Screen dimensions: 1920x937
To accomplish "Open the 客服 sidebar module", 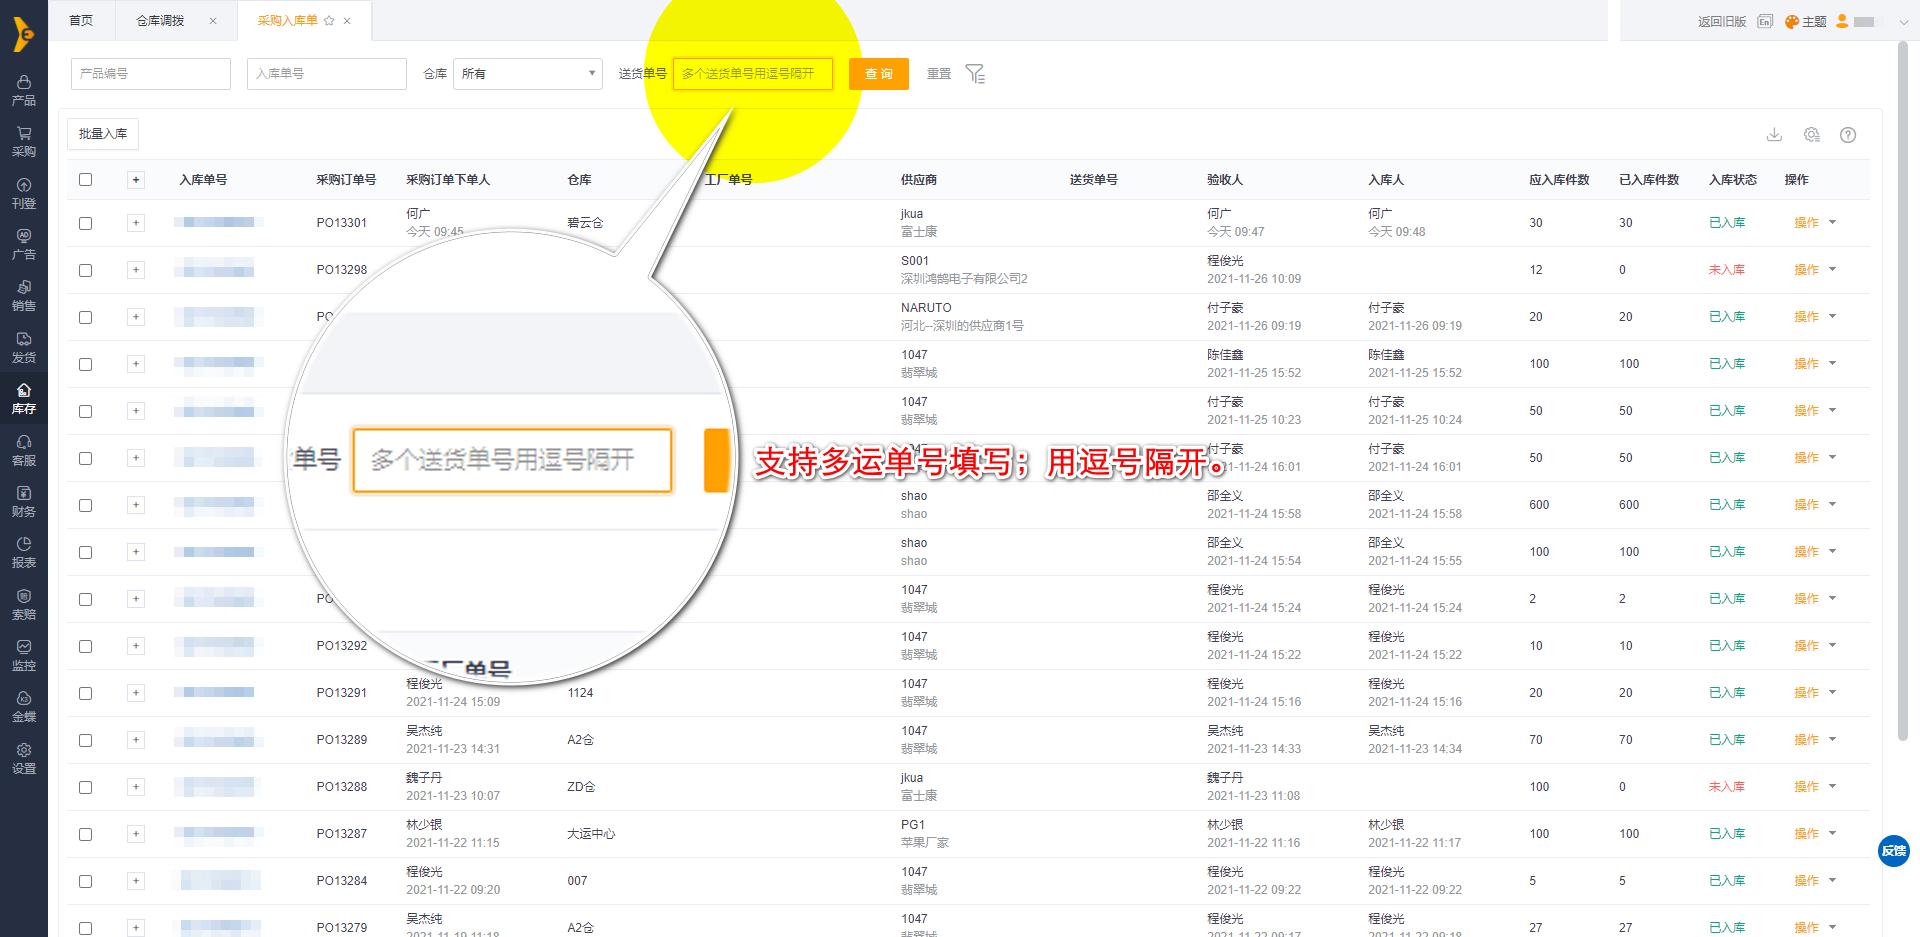I will (24, 450).
